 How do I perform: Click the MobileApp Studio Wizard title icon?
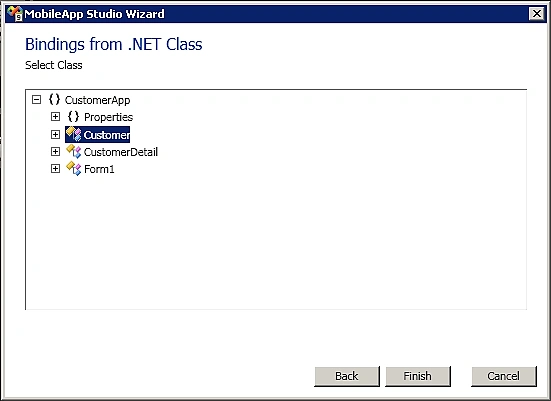click(14, 14)
